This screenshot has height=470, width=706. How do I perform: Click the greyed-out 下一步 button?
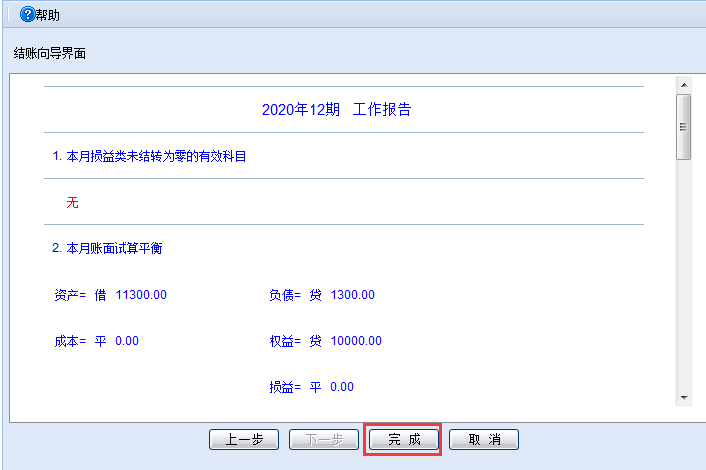[324, 439]
